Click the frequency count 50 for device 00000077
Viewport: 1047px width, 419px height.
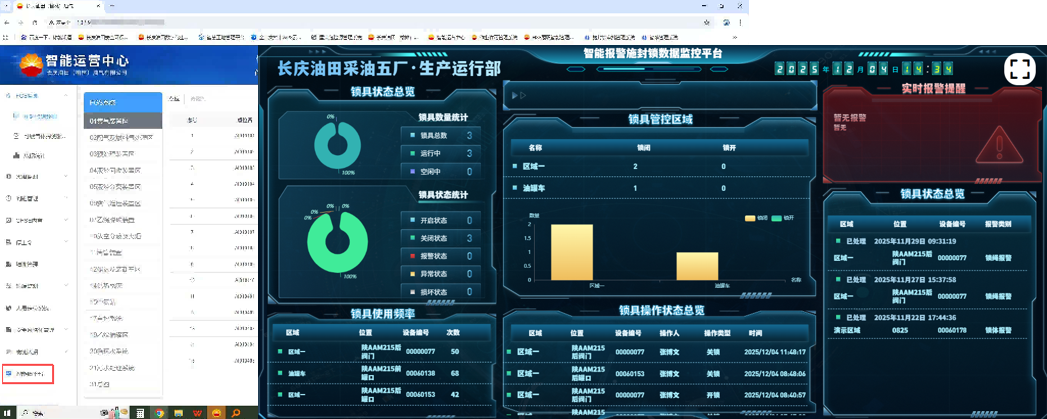(455, 352)
